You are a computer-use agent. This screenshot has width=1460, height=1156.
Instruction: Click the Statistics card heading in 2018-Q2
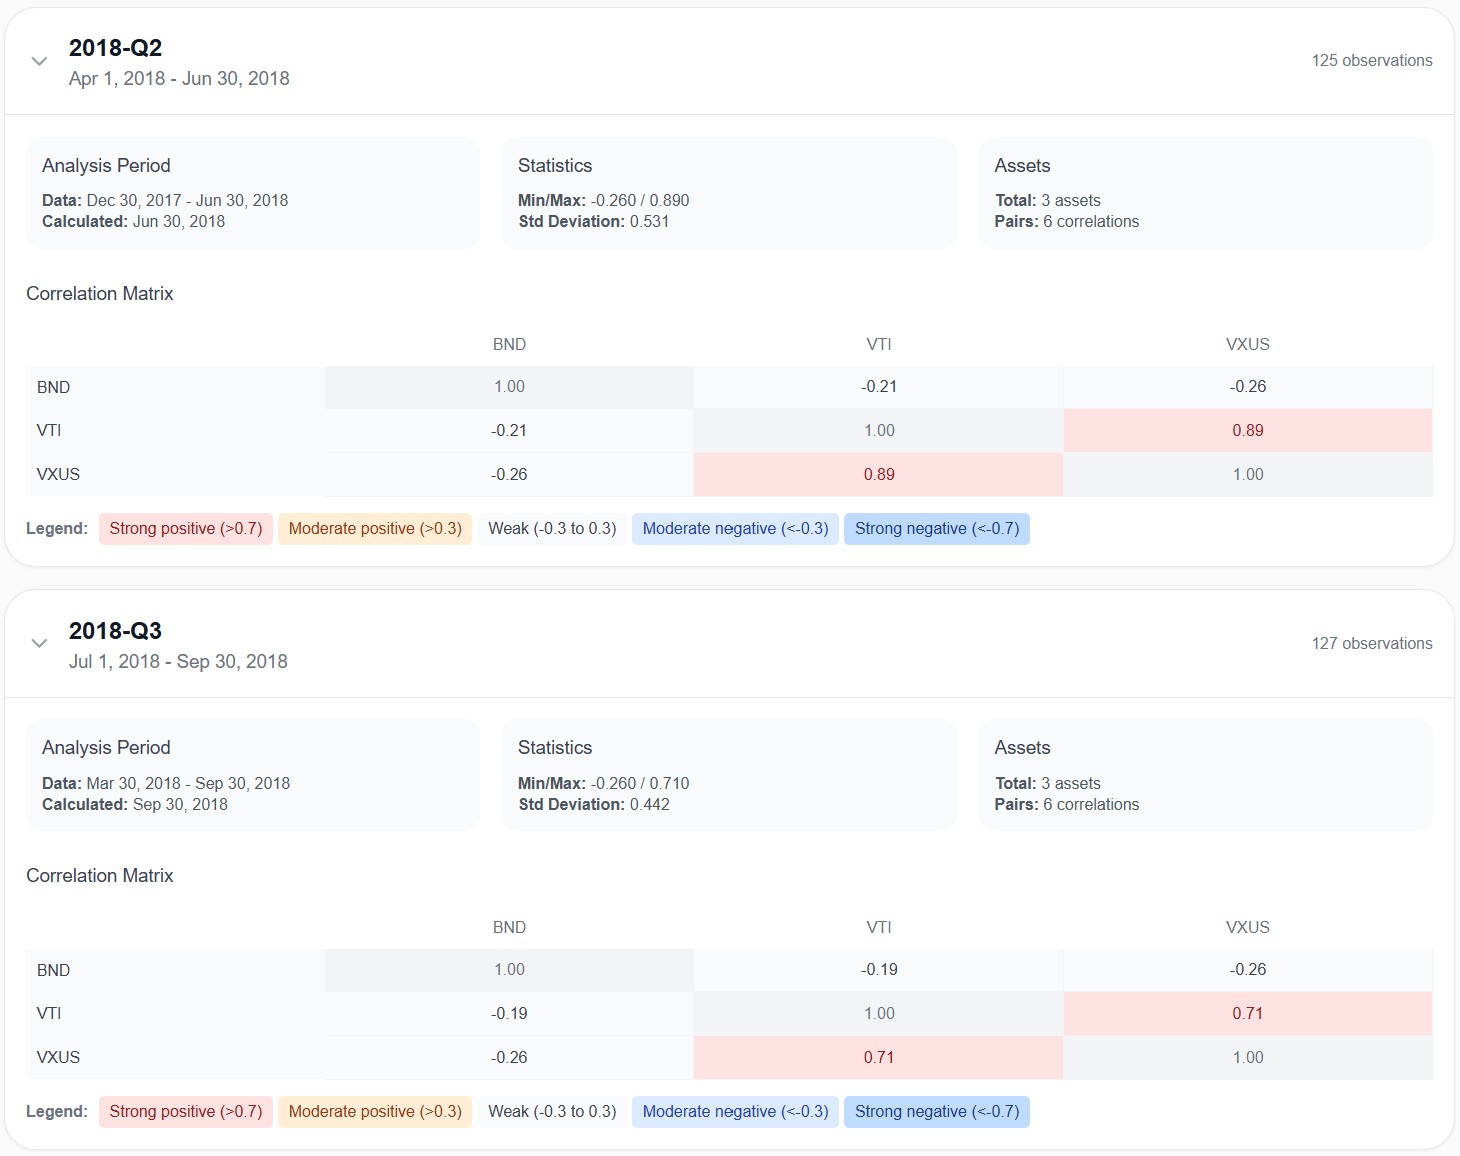(555, 166)
